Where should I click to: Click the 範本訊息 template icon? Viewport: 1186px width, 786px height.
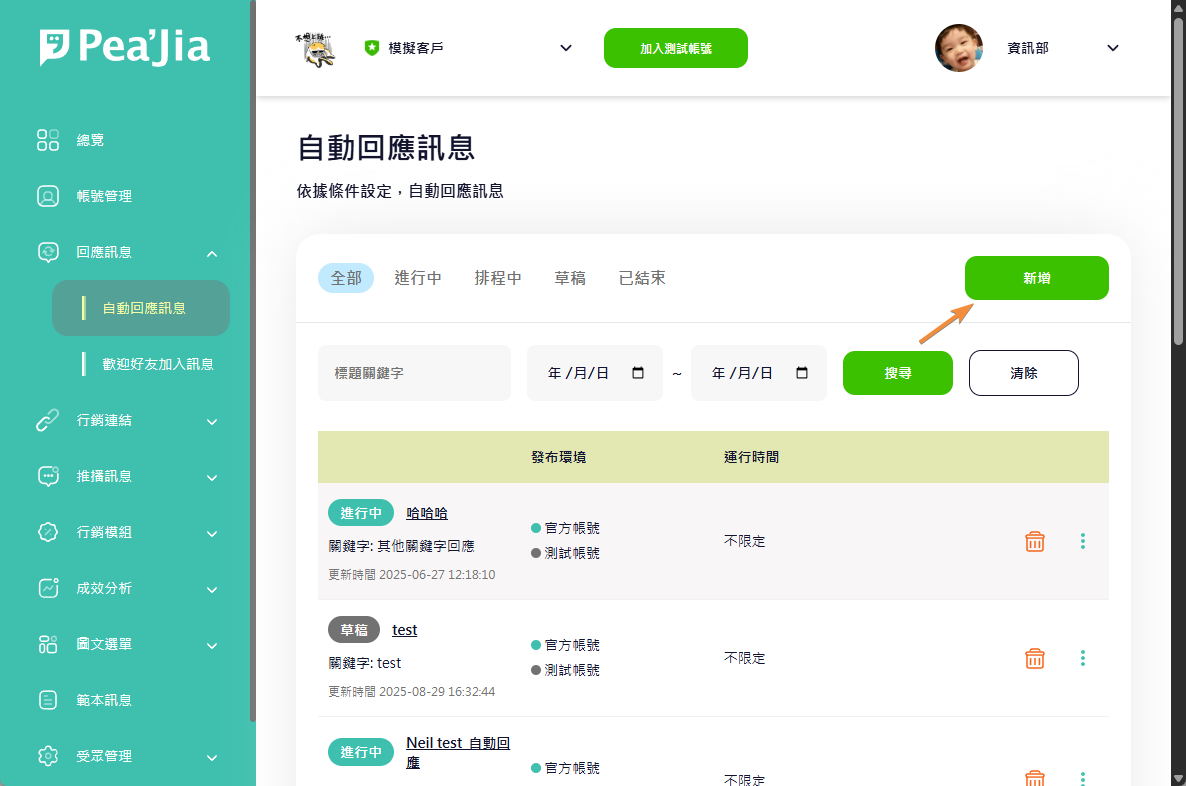tap(48, 700)
